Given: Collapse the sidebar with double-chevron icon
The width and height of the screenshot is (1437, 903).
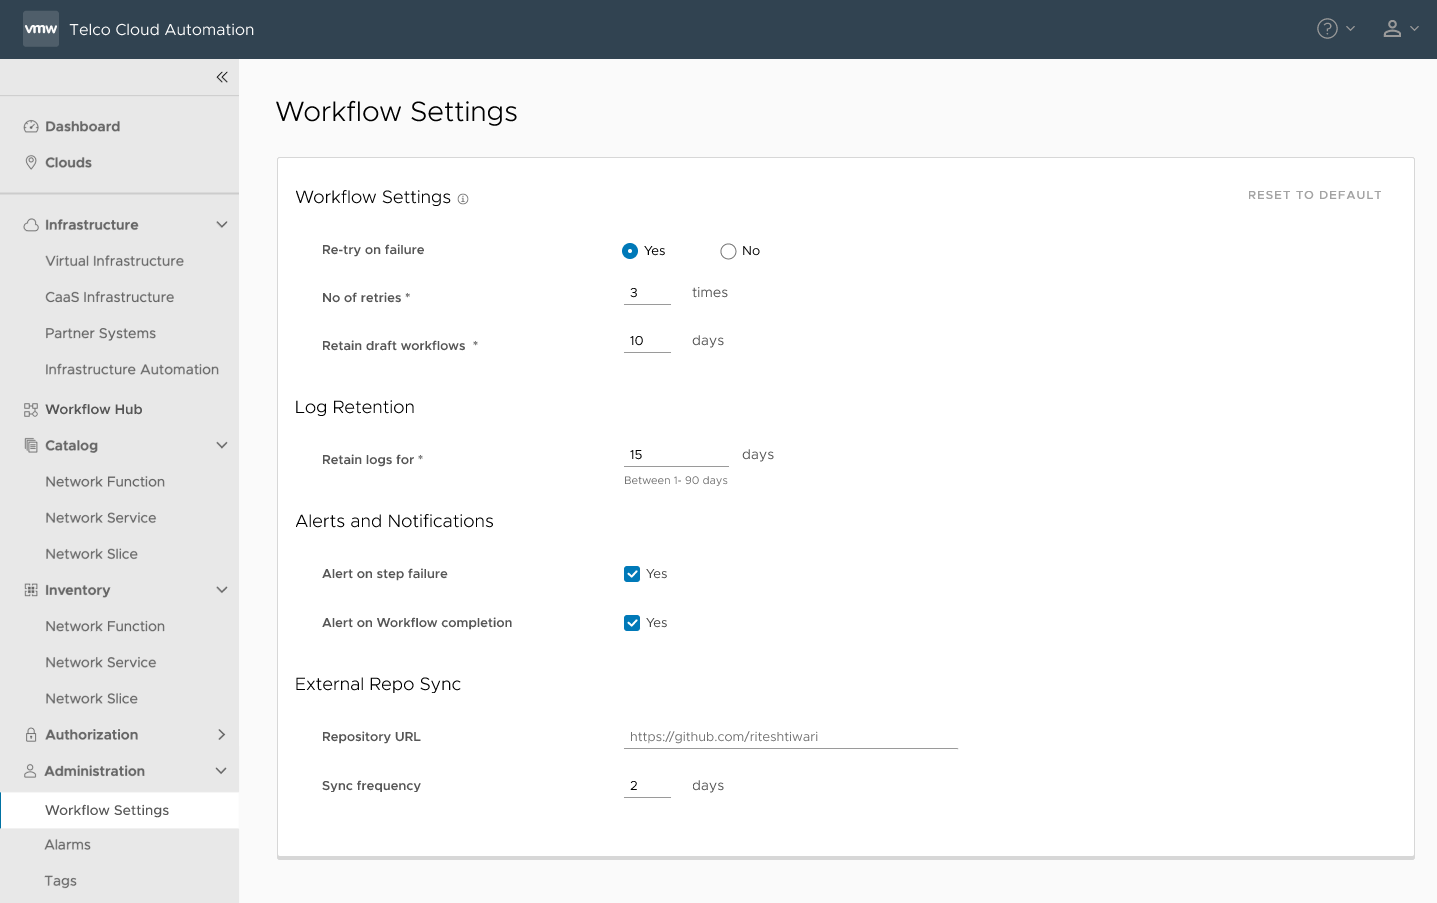Looking at the screenshot, I should [x=222, y=77].
